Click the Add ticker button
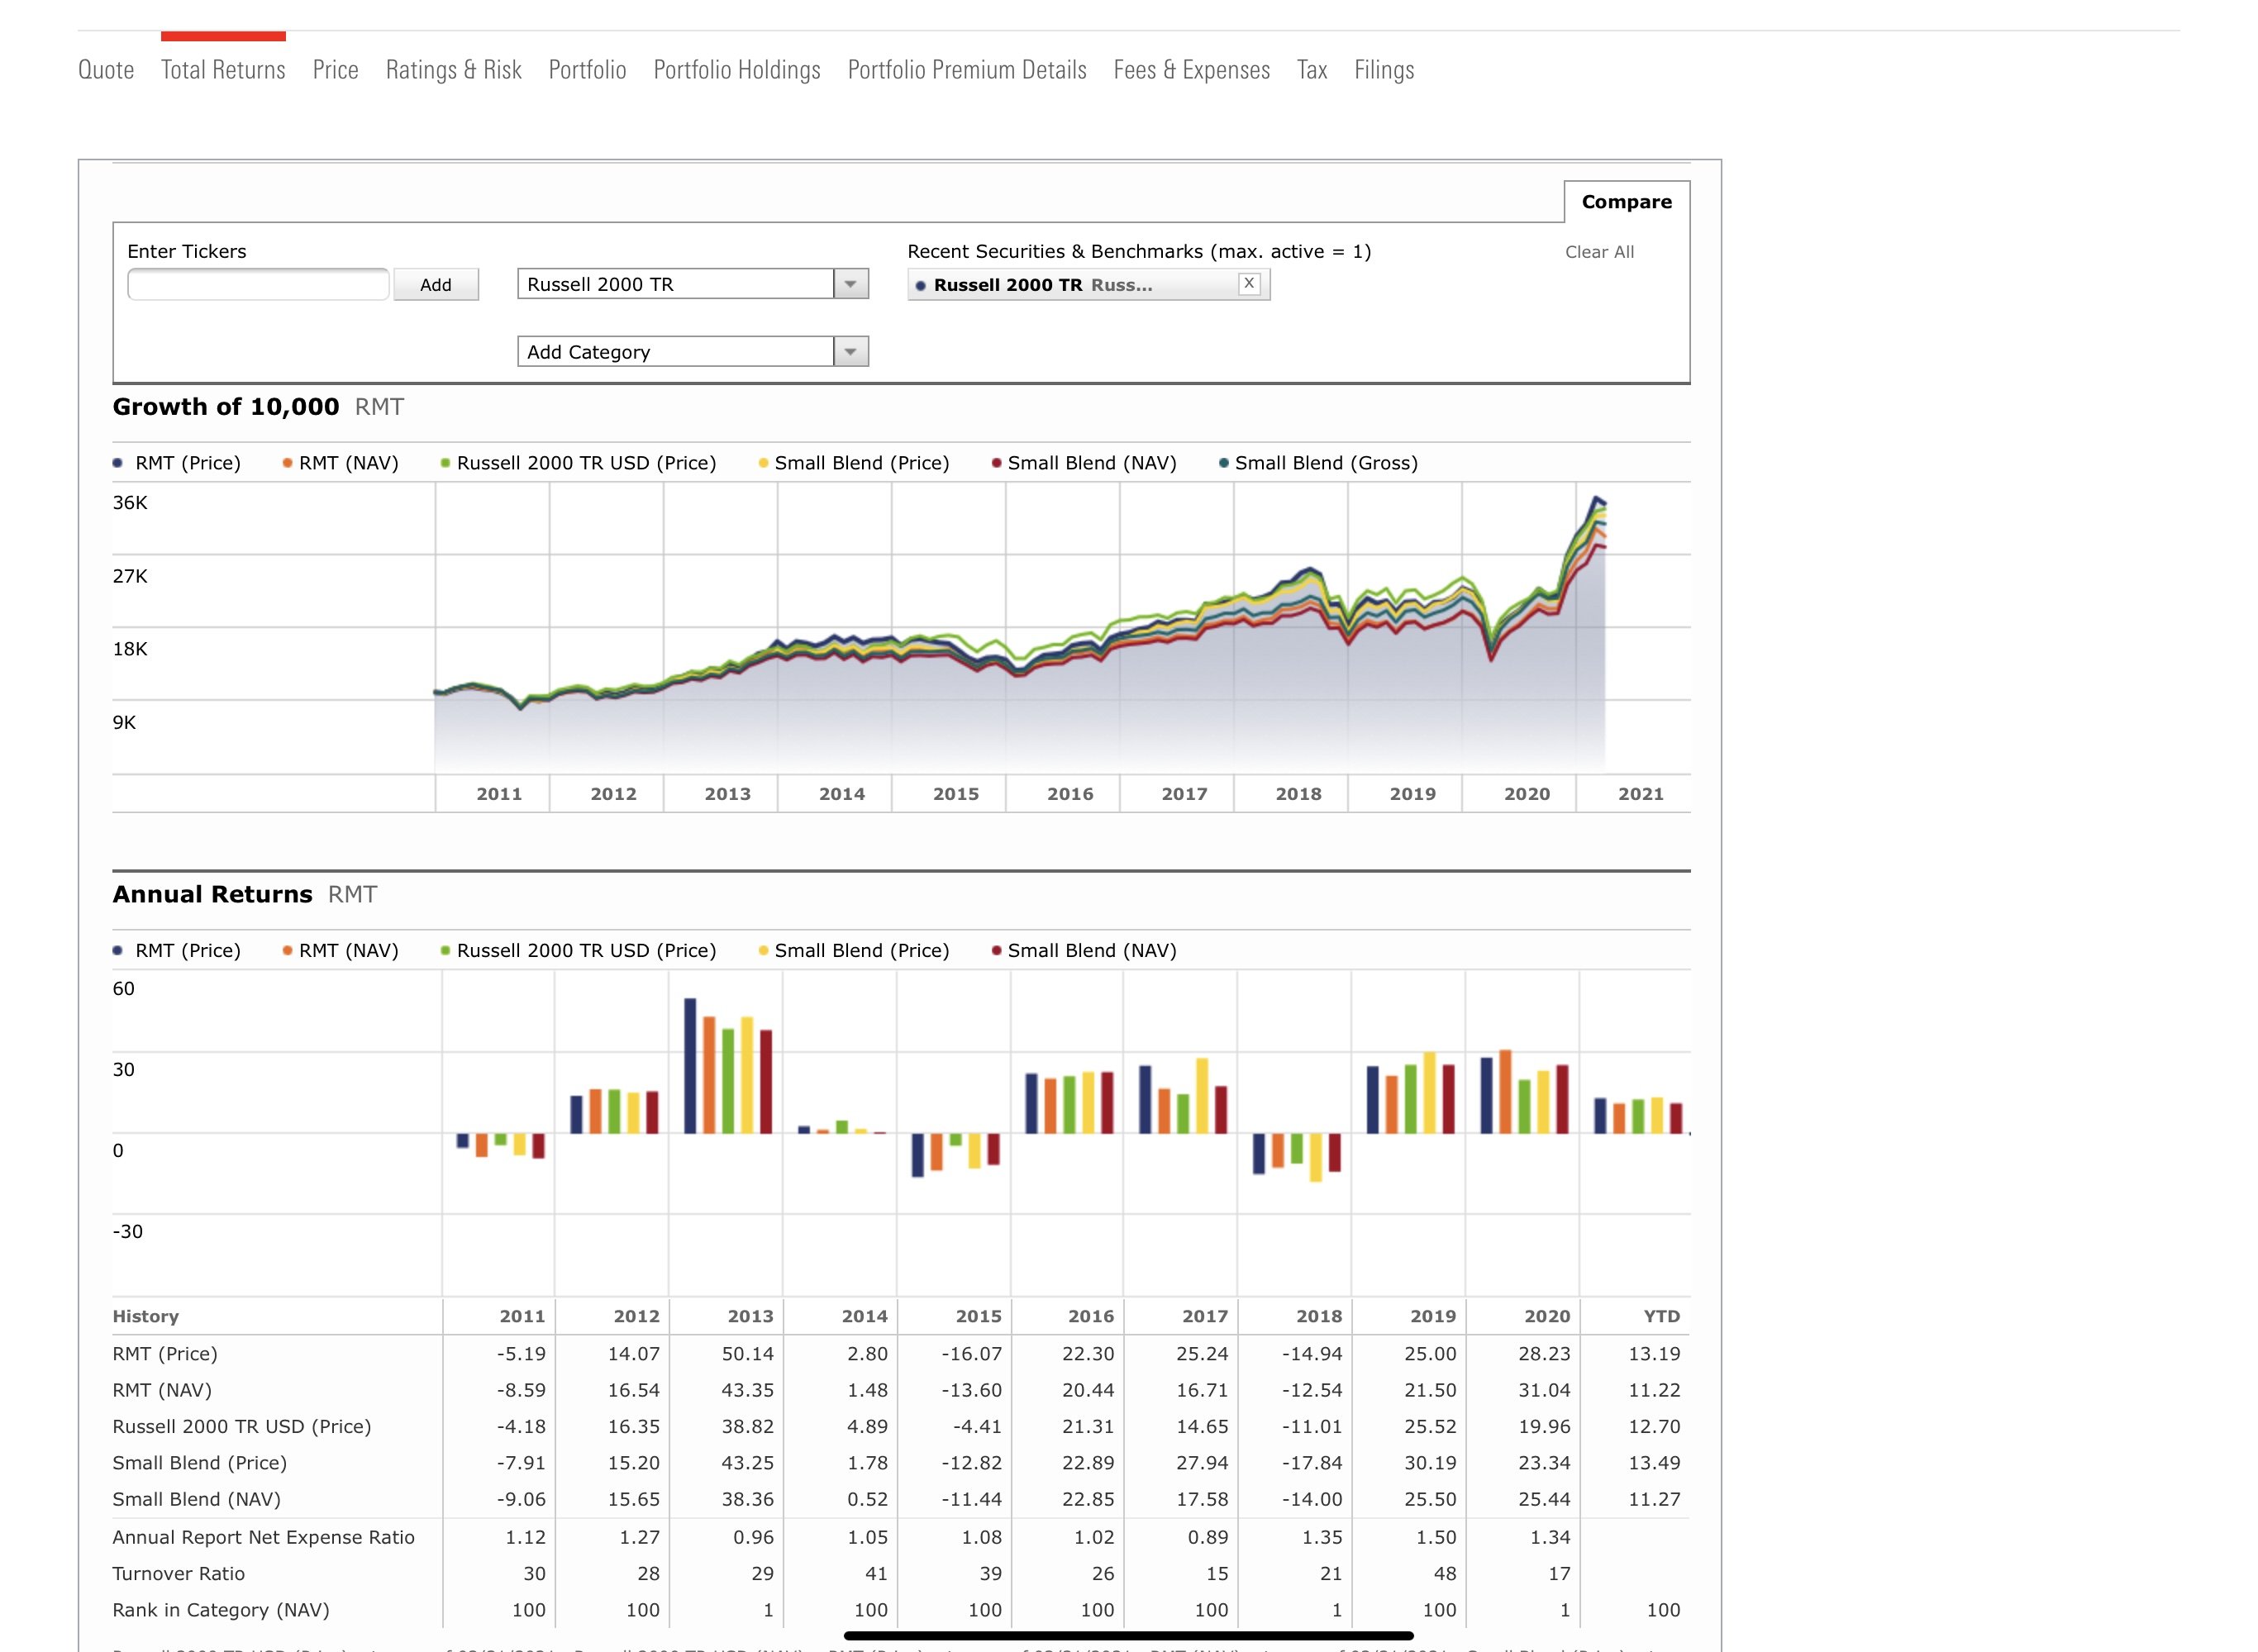2258x1652 pixels. point(435,285)
